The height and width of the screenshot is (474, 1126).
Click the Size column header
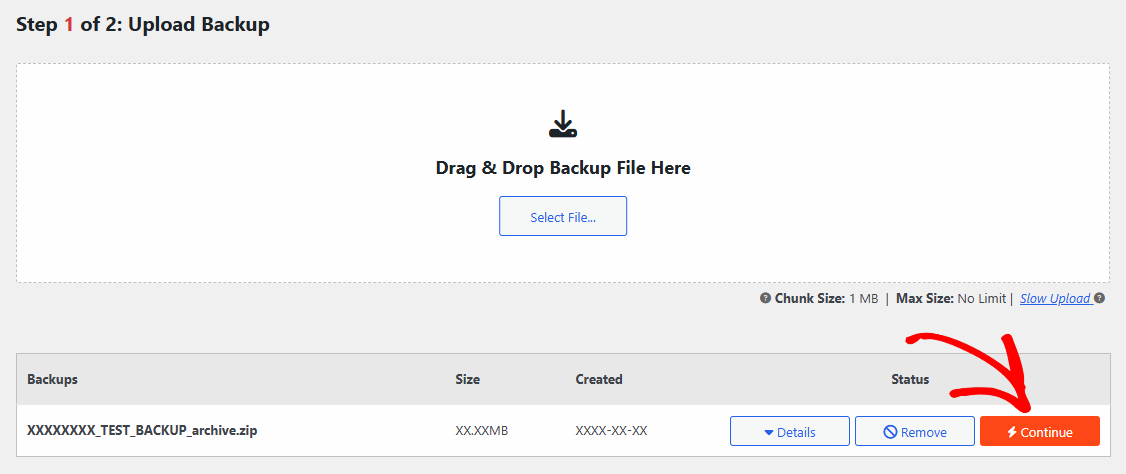tap(467, 379)
